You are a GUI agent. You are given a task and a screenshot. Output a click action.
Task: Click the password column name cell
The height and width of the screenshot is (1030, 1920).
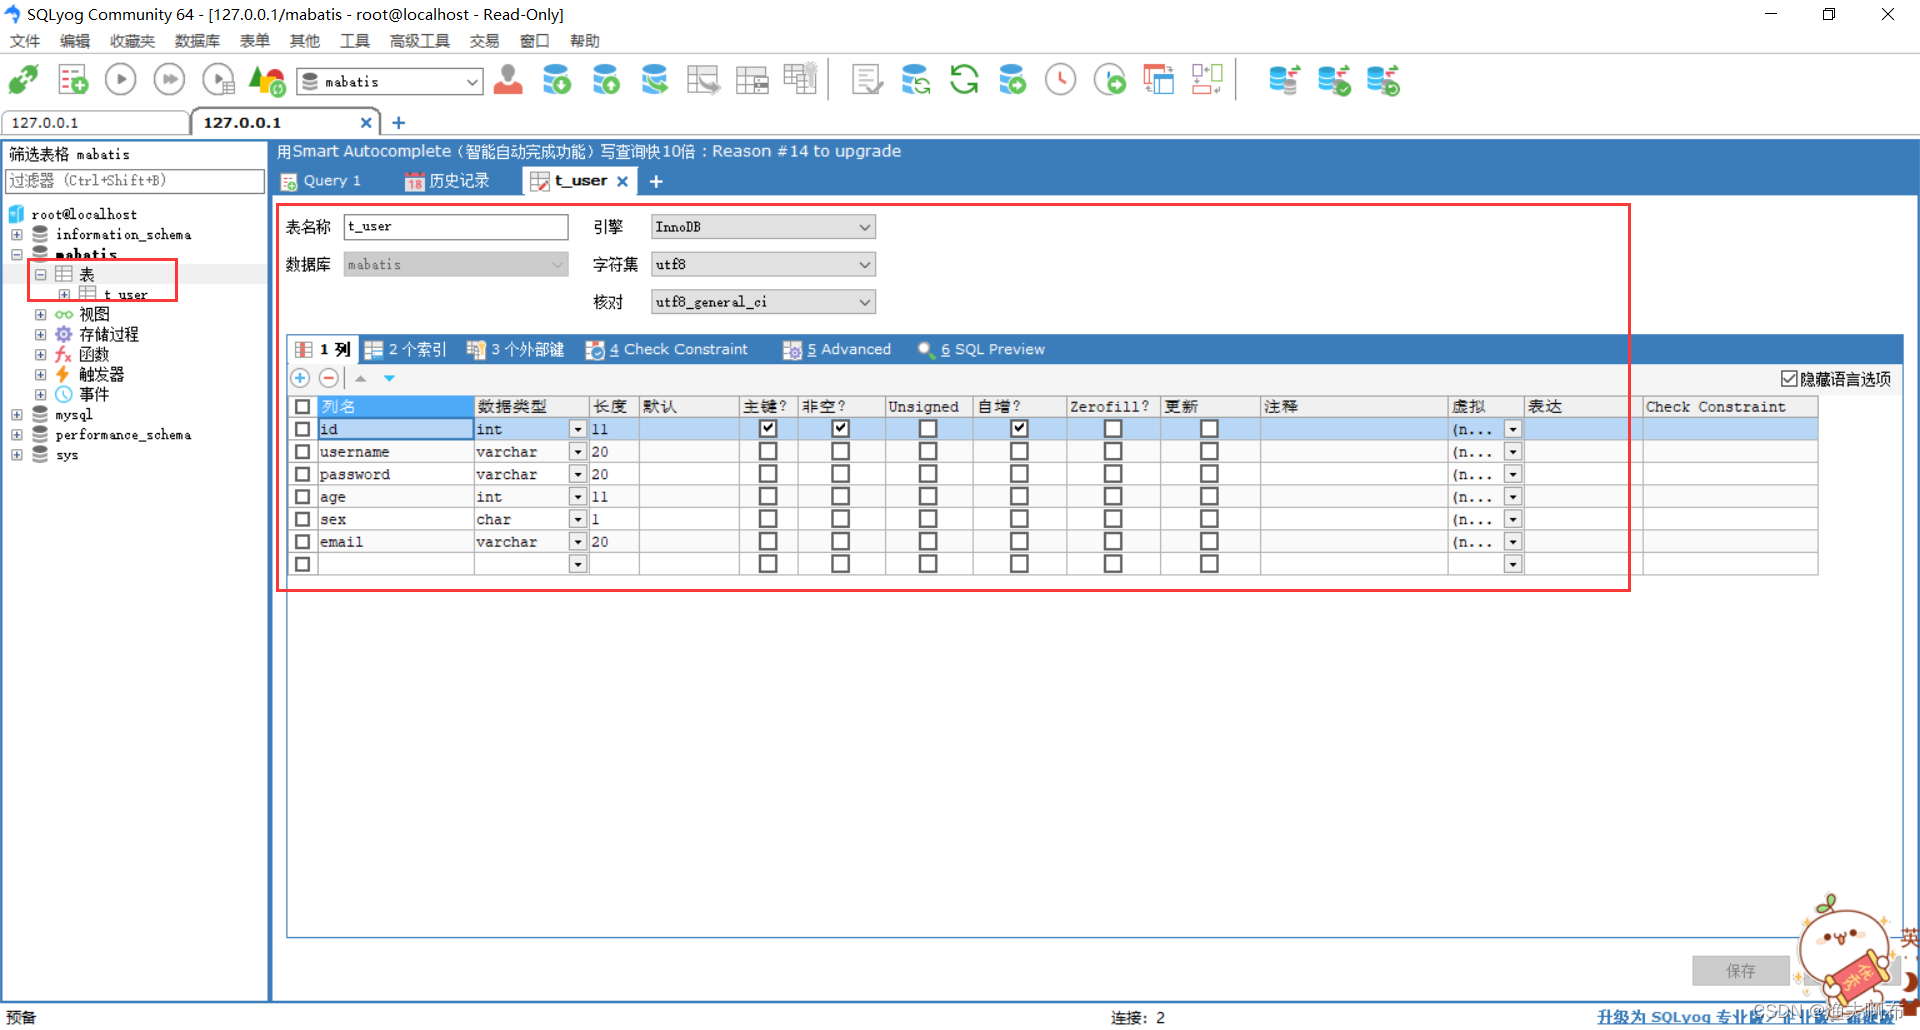[396, 474]
